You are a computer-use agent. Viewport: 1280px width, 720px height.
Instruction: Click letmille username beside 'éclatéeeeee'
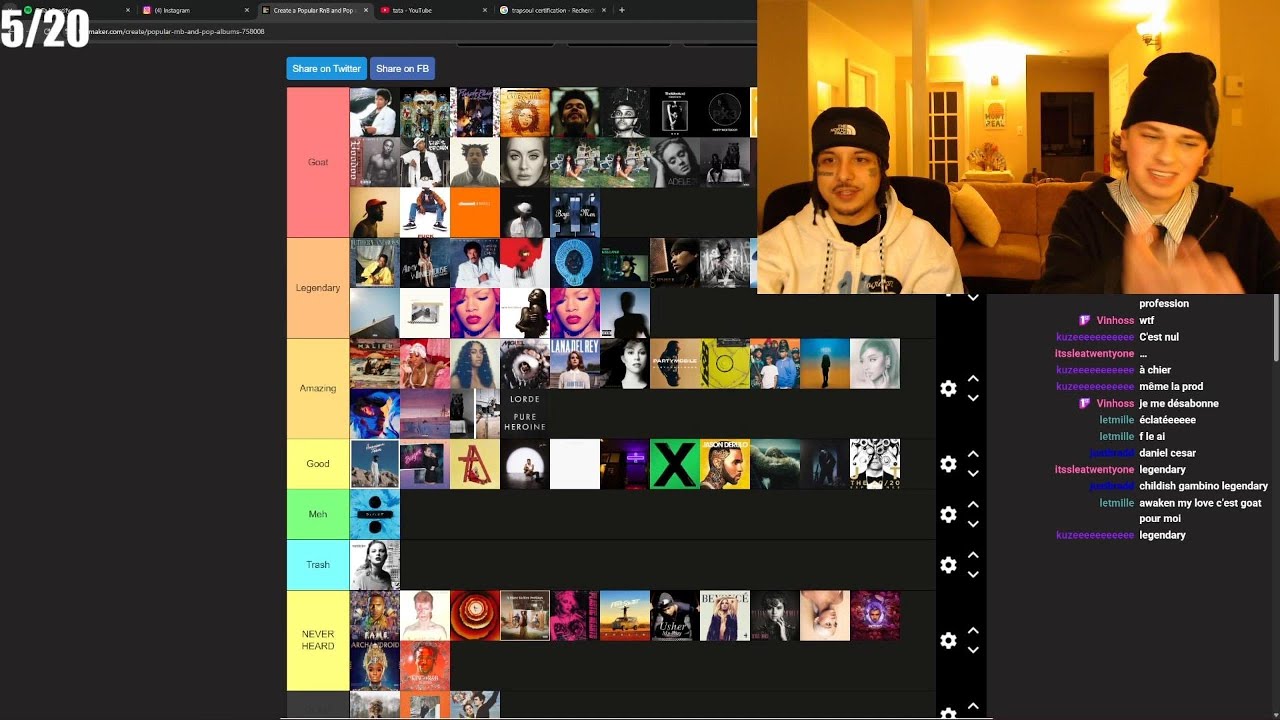(x=1117, y=420)
